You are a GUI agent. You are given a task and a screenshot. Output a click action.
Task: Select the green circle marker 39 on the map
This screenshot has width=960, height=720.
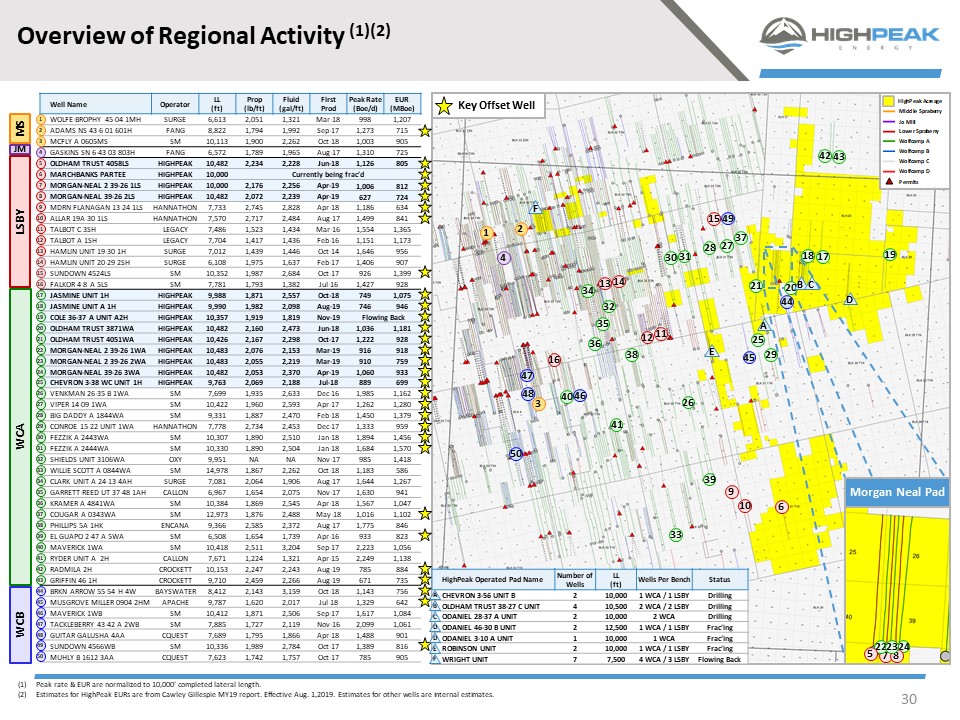(709, 479)
